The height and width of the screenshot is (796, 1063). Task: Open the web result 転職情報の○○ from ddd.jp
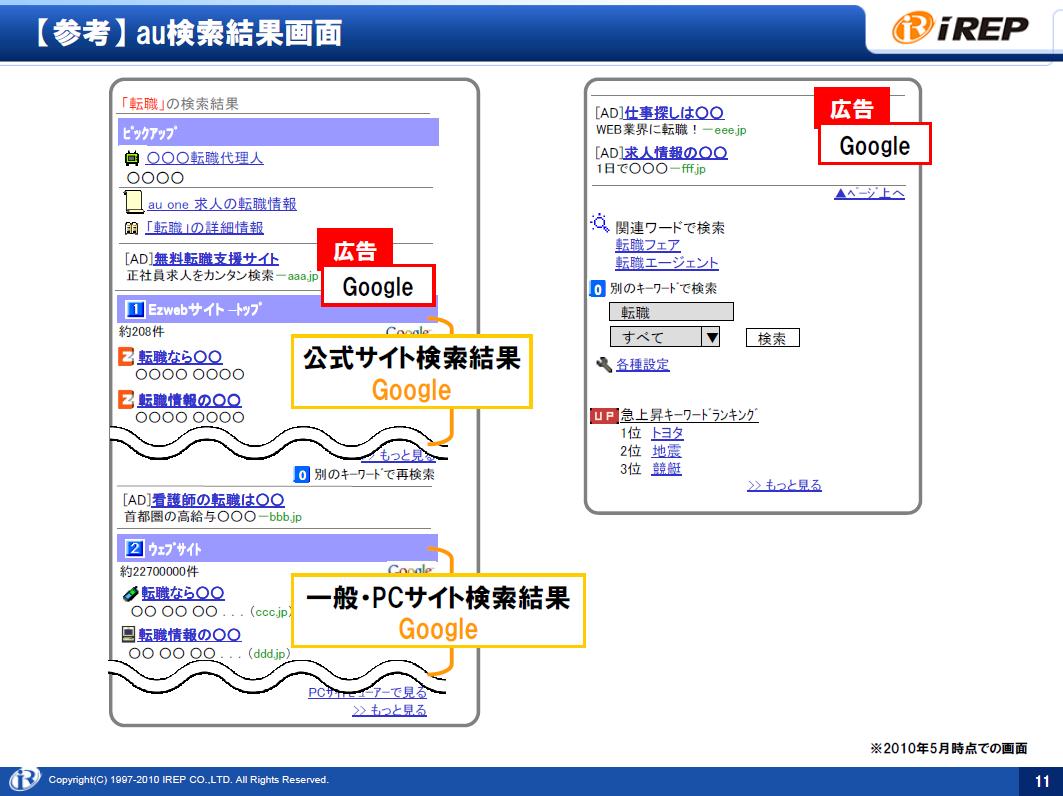coord(189,635)
